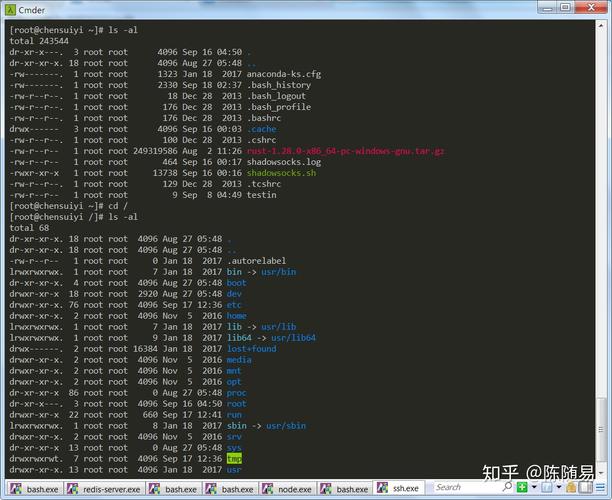The image size is (612, 500).
Task: Click the usr/sbin symlink target
Action: [286, 426]
